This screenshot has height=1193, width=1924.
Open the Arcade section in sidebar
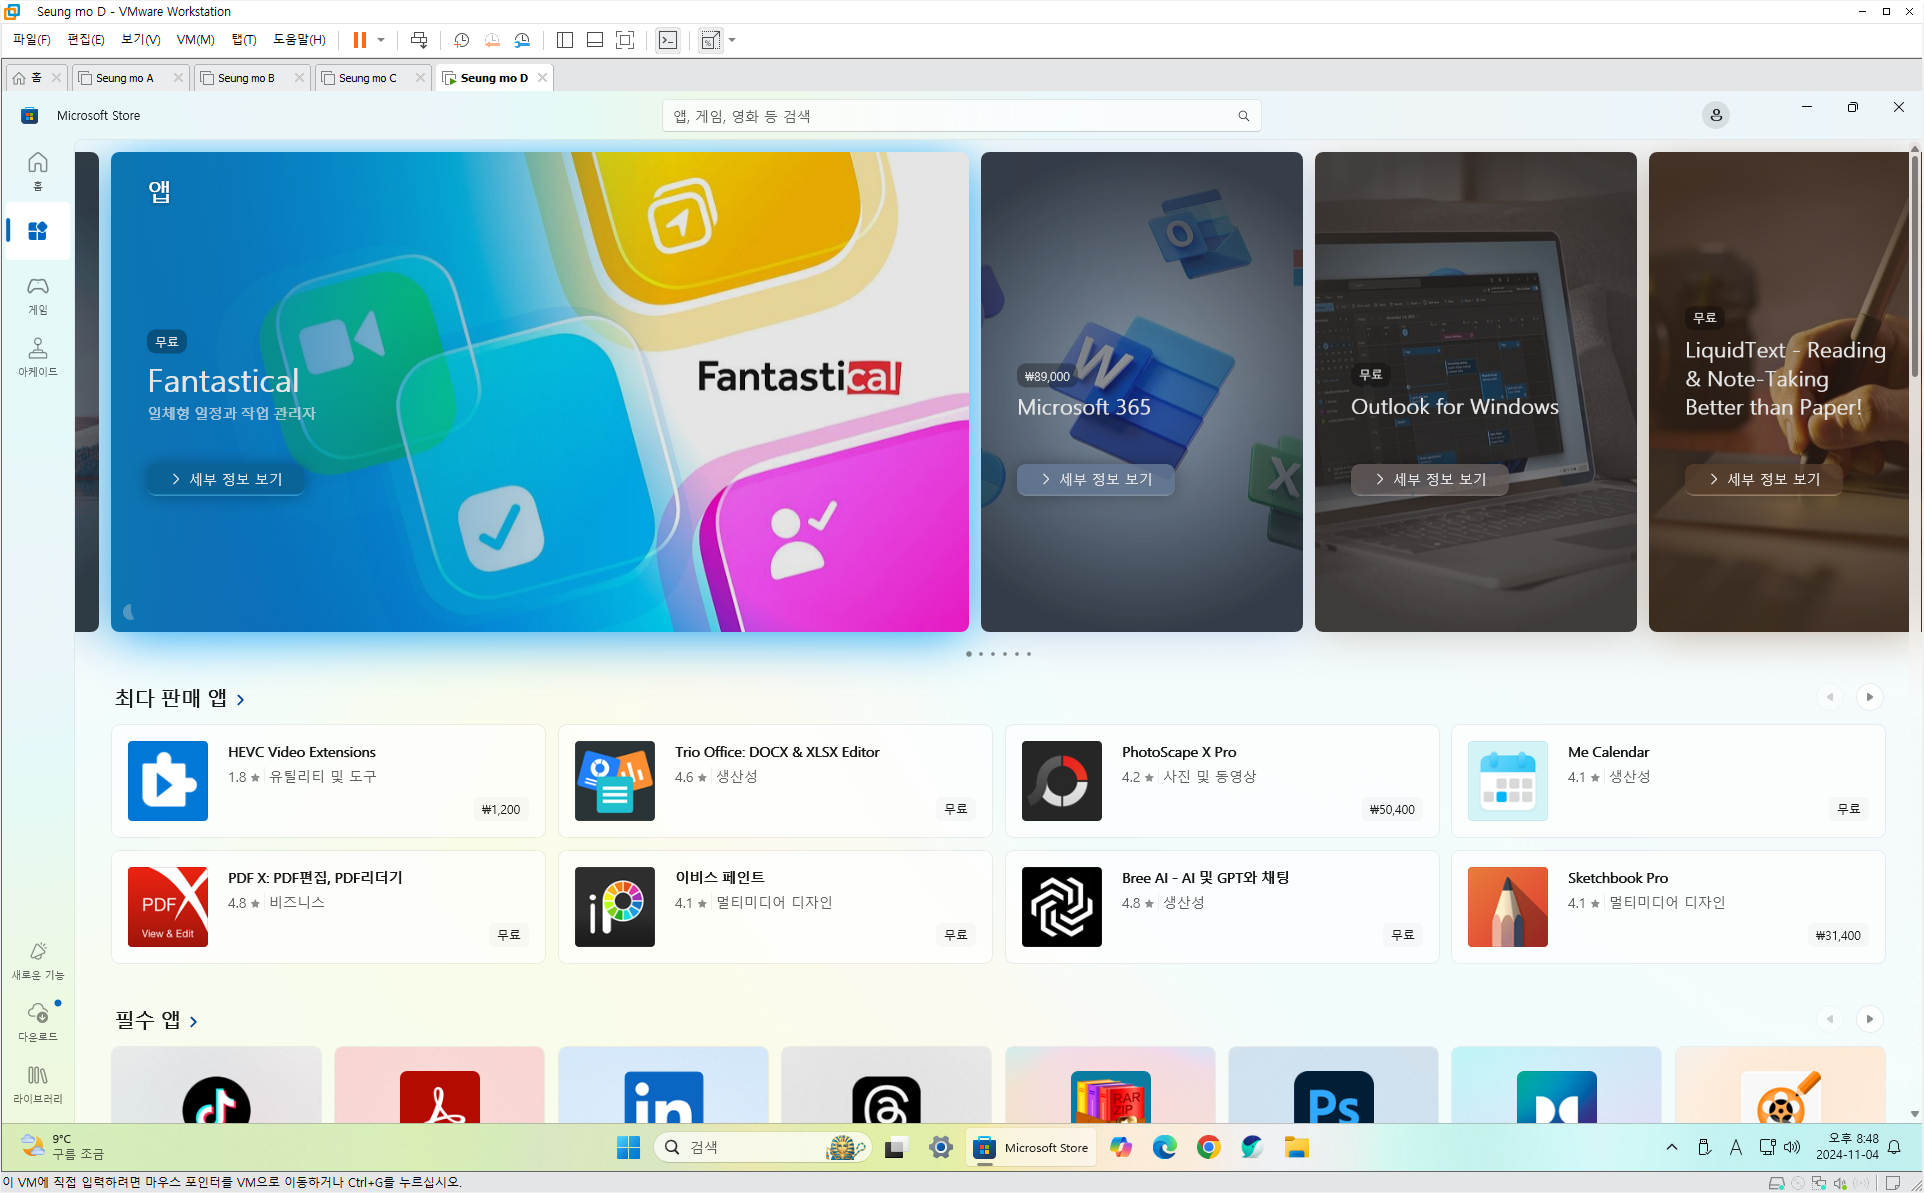point(38,356)
